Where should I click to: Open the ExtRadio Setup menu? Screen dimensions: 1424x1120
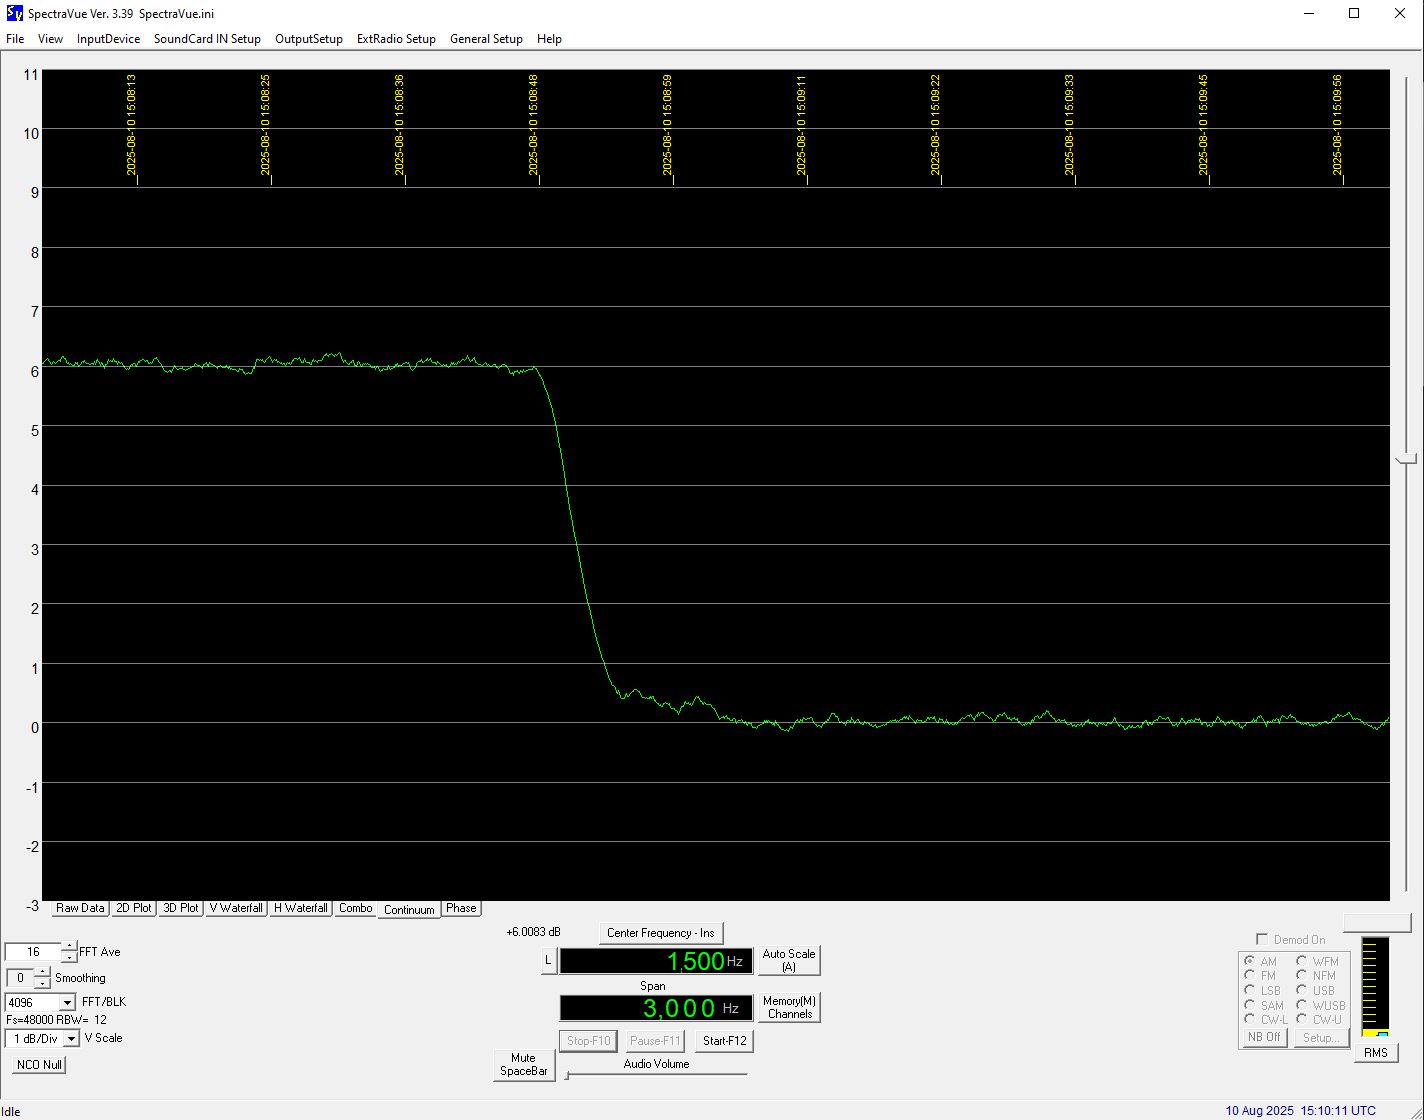[x=396, y=39]
